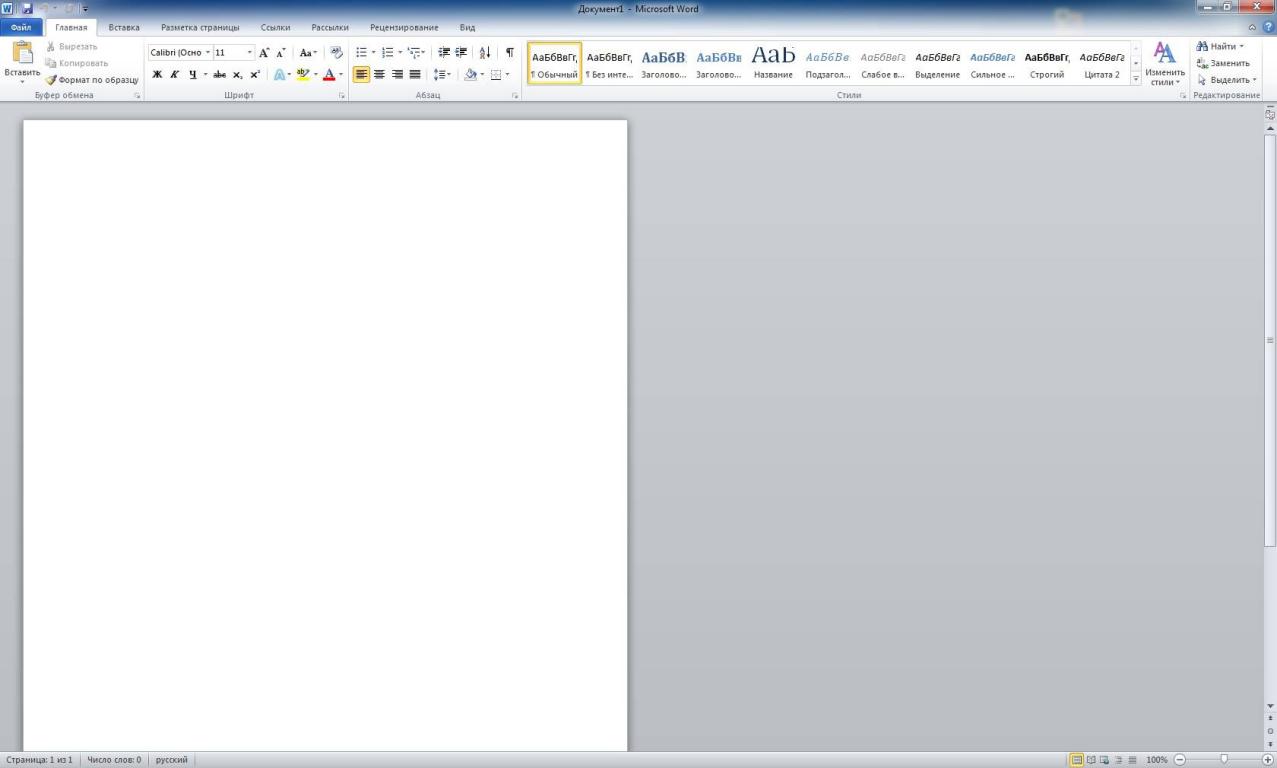Click the Format Painter (Формат по образцу) button
Screen dimensions: 1277x768
[92, 79]
